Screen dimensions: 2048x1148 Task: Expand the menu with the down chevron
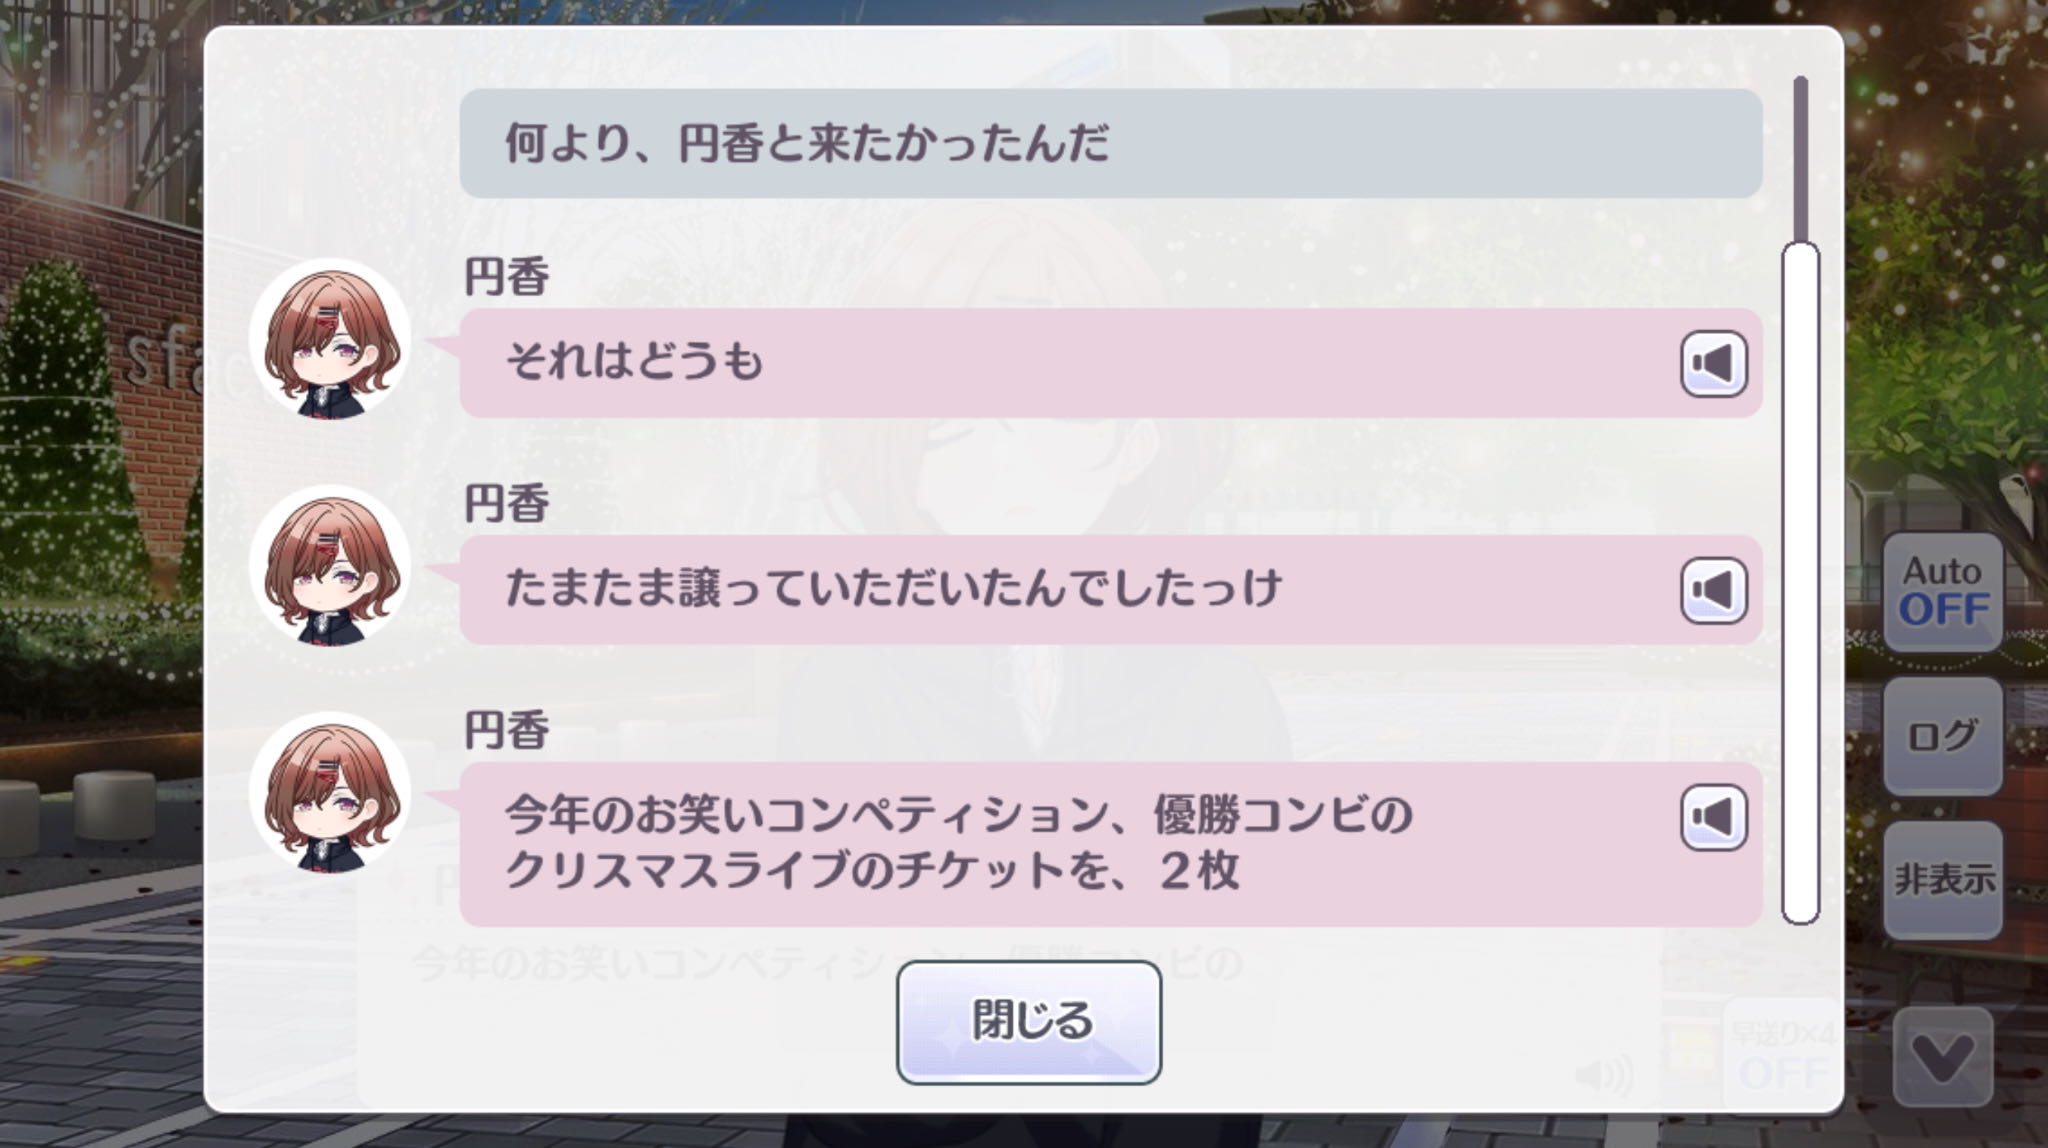pyautogui.click(x=1942, y=1058)
